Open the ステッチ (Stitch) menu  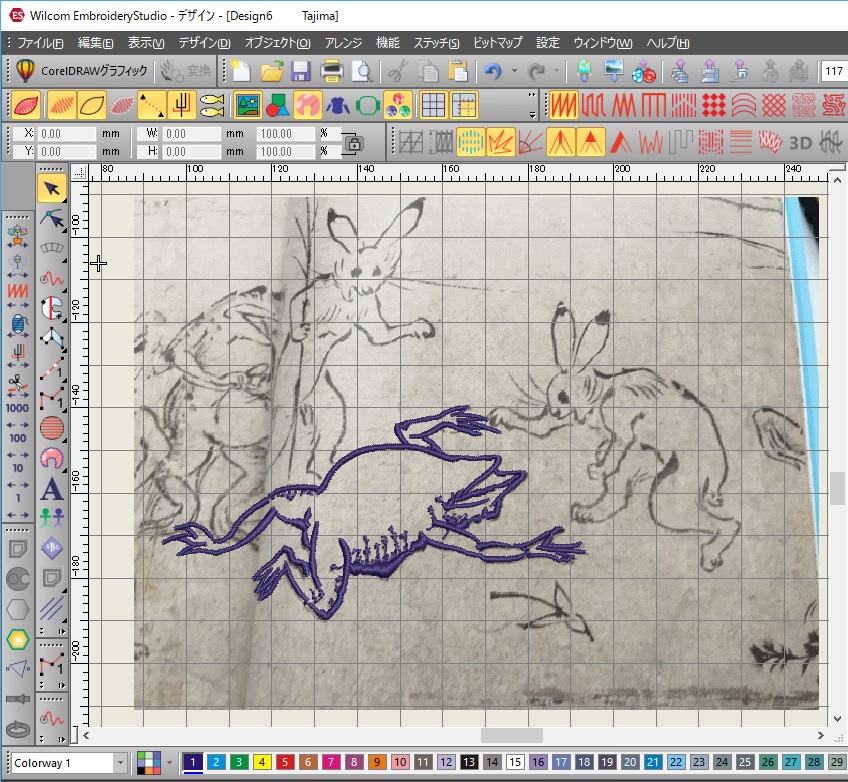pos(436,43)
